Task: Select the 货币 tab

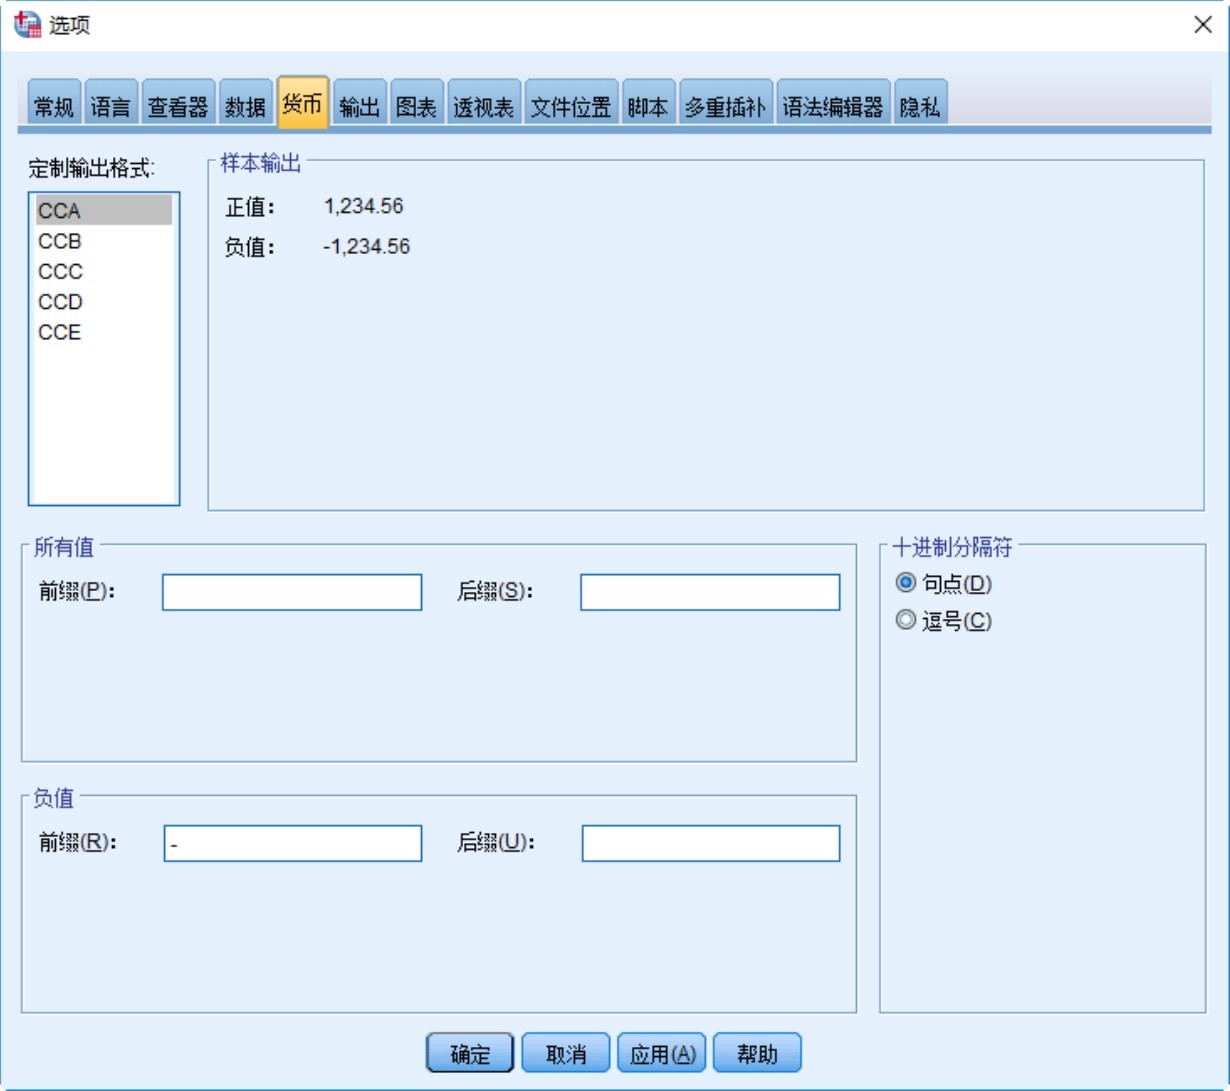Action: click(x=303, y=103)
